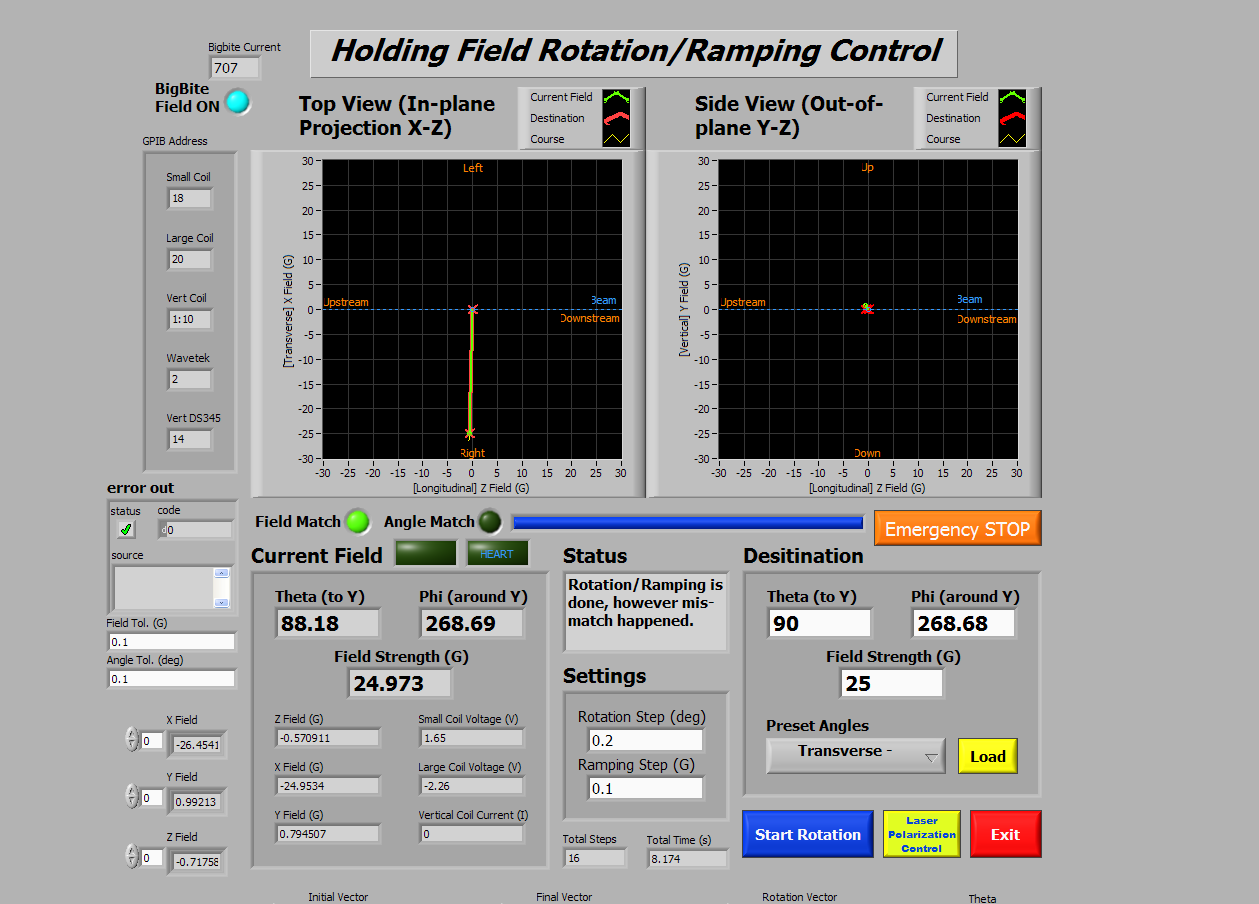Viewport: 1259px width, 904px height.
Task: Click Top View Current Field legend icon
Action: point(619,98)
